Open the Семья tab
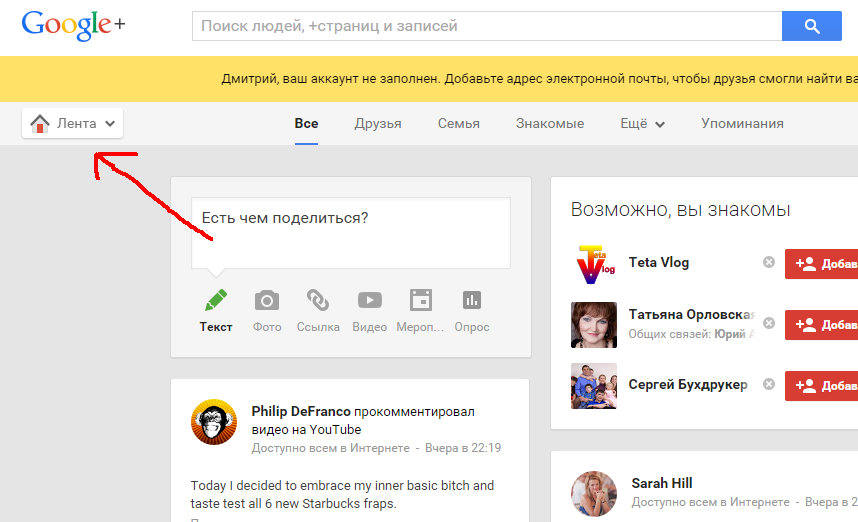The width and height of the screenshot is (858, 522). coord(458,124)
